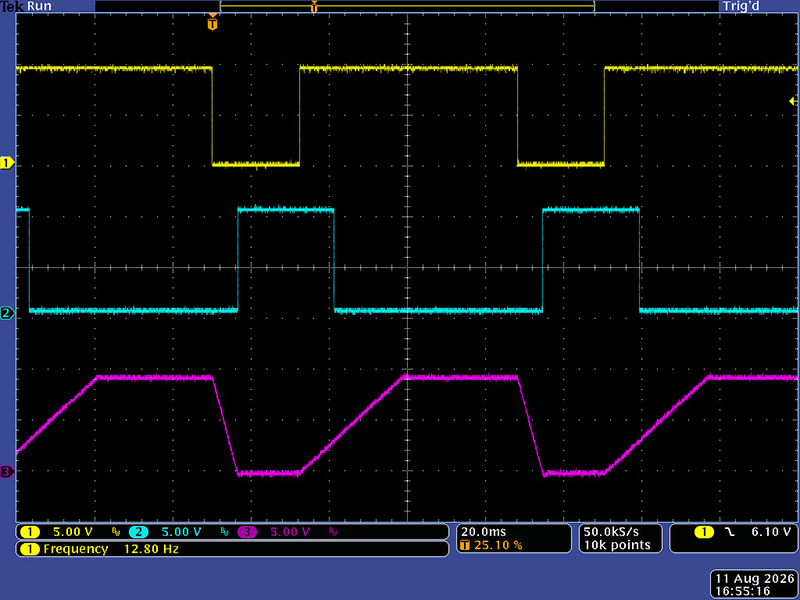Click the 6.10 V trigger level readout
This screenshot has width=800, height=600.
771,532
